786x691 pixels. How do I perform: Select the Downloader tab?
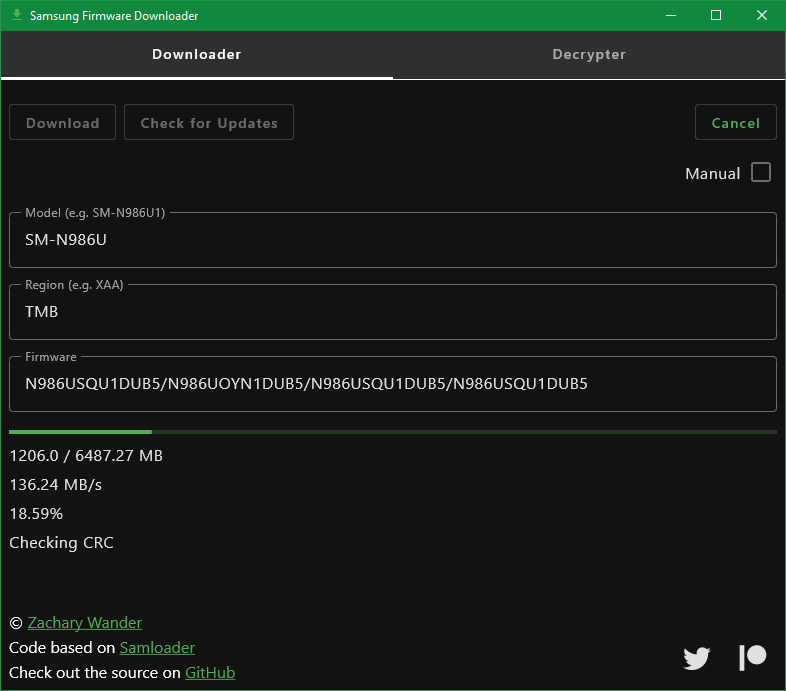coord(196,54)
